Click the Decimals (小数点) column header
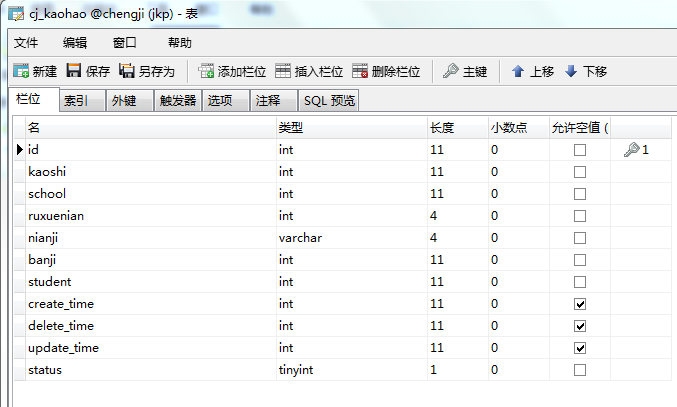 (x=519, y=128)
